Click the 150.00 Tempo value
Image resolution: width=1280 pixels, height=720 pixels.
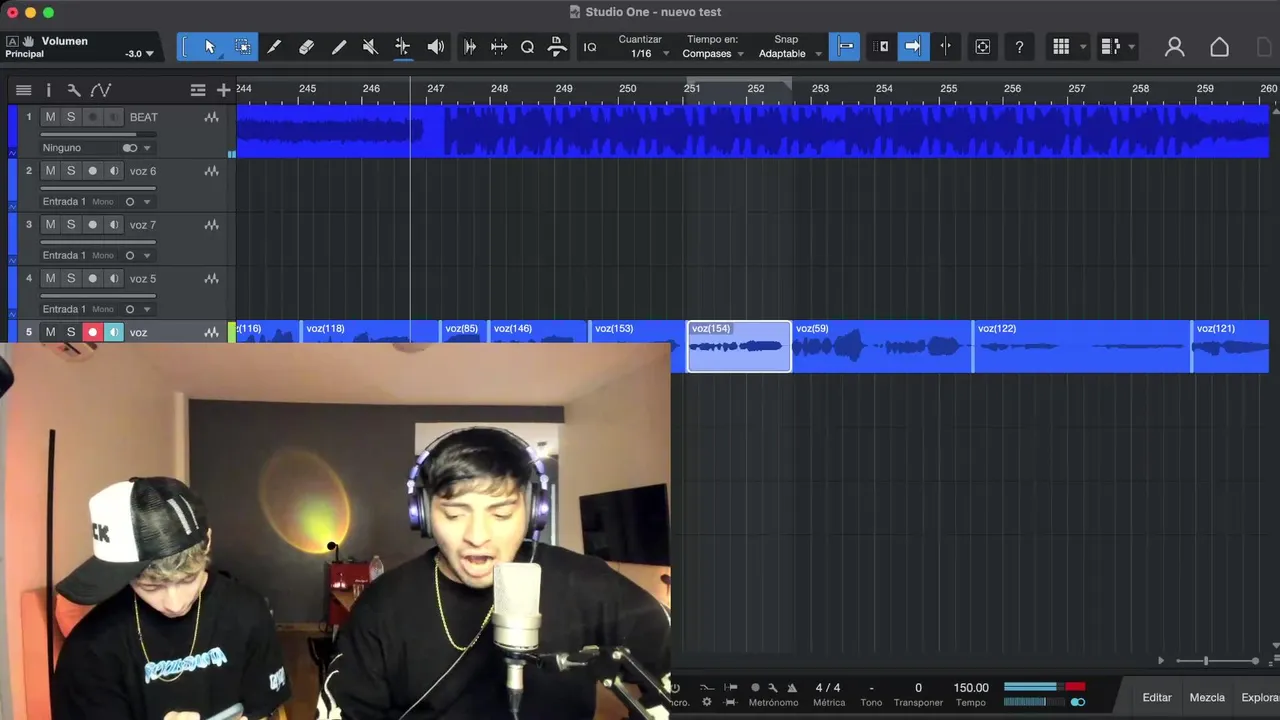pyautogui.click(x=971, y=688)
